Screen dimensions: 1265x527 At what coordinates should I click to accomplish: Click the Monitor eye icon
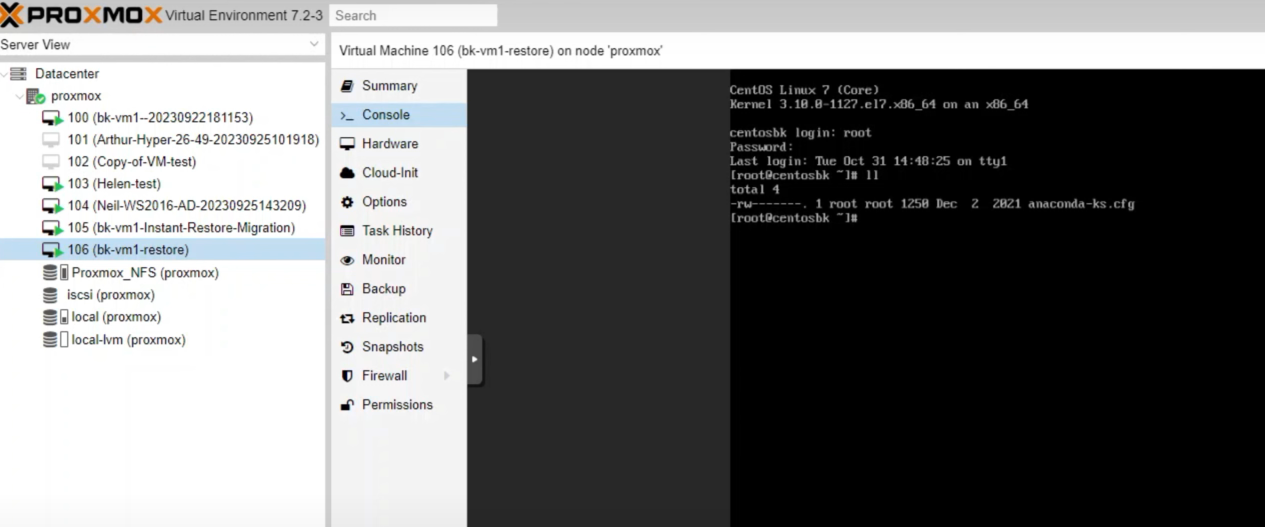coord(347,260)
